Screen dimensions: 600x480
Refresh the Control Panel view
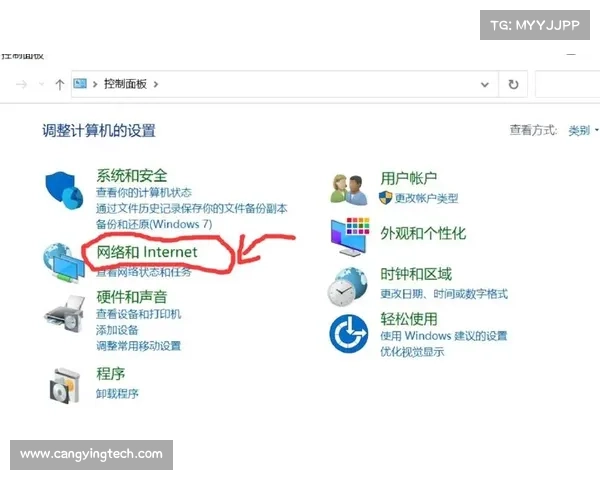(x=513, y=84)
